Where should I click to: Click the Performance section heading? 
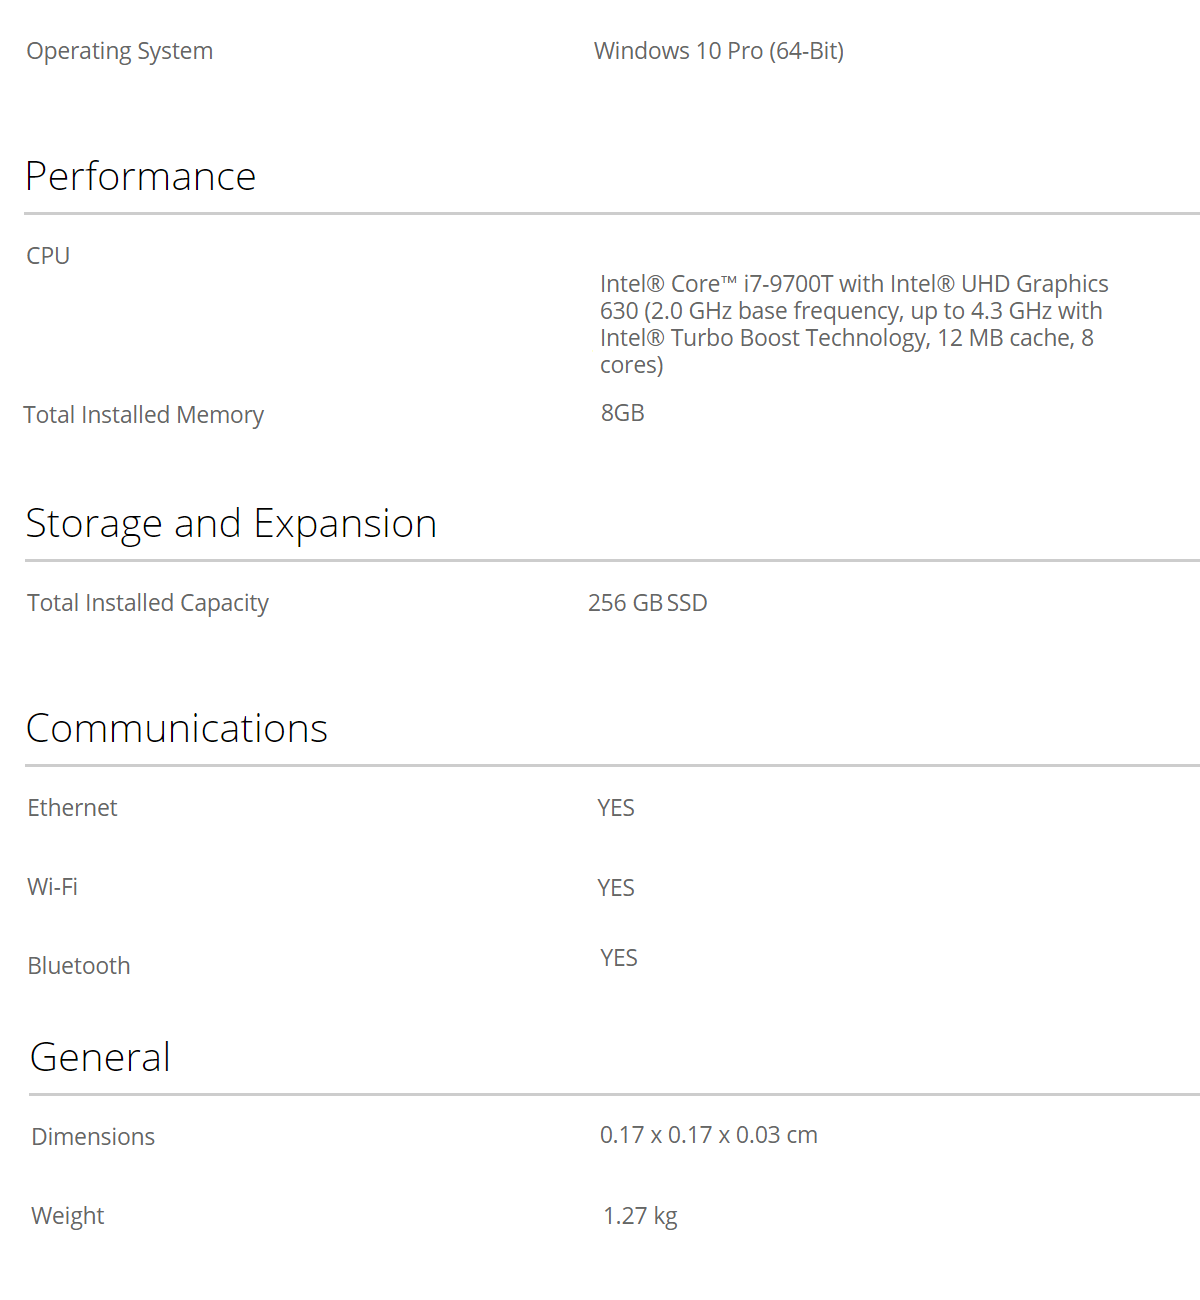coord(141,176)
